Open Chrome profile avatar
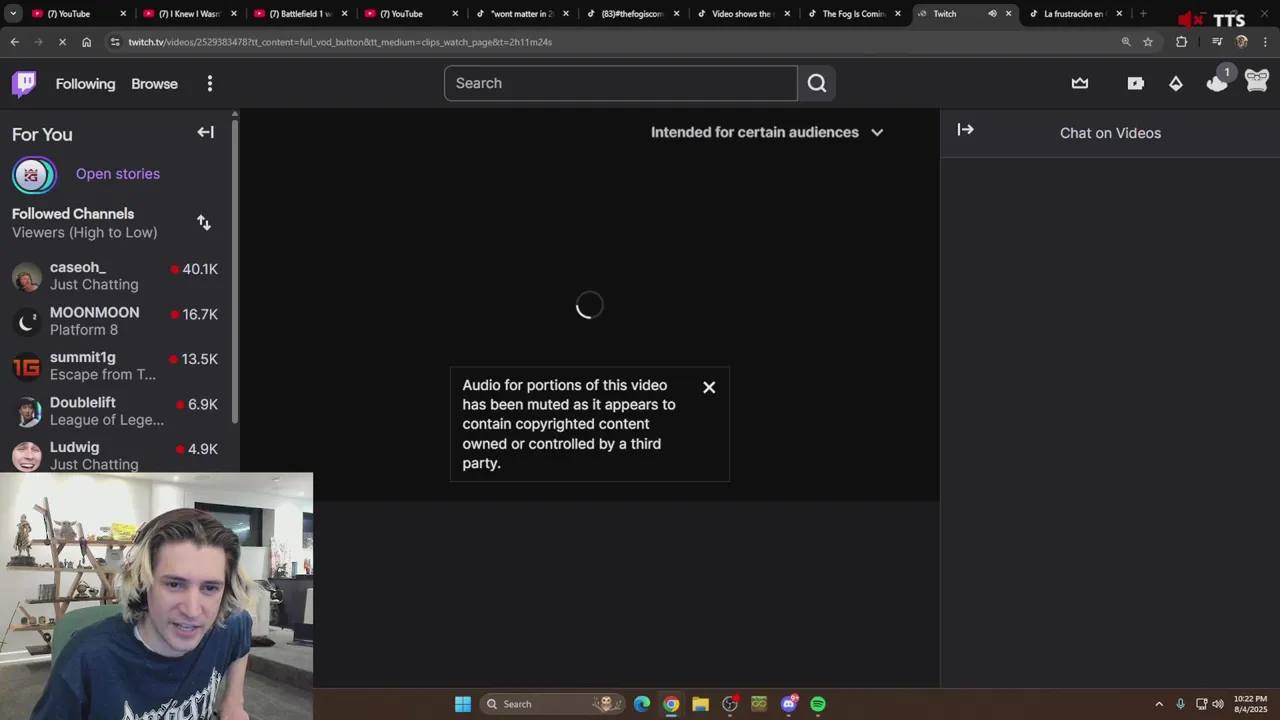The height and width of the screenshot is (720, 1280). pos(1242,42)
